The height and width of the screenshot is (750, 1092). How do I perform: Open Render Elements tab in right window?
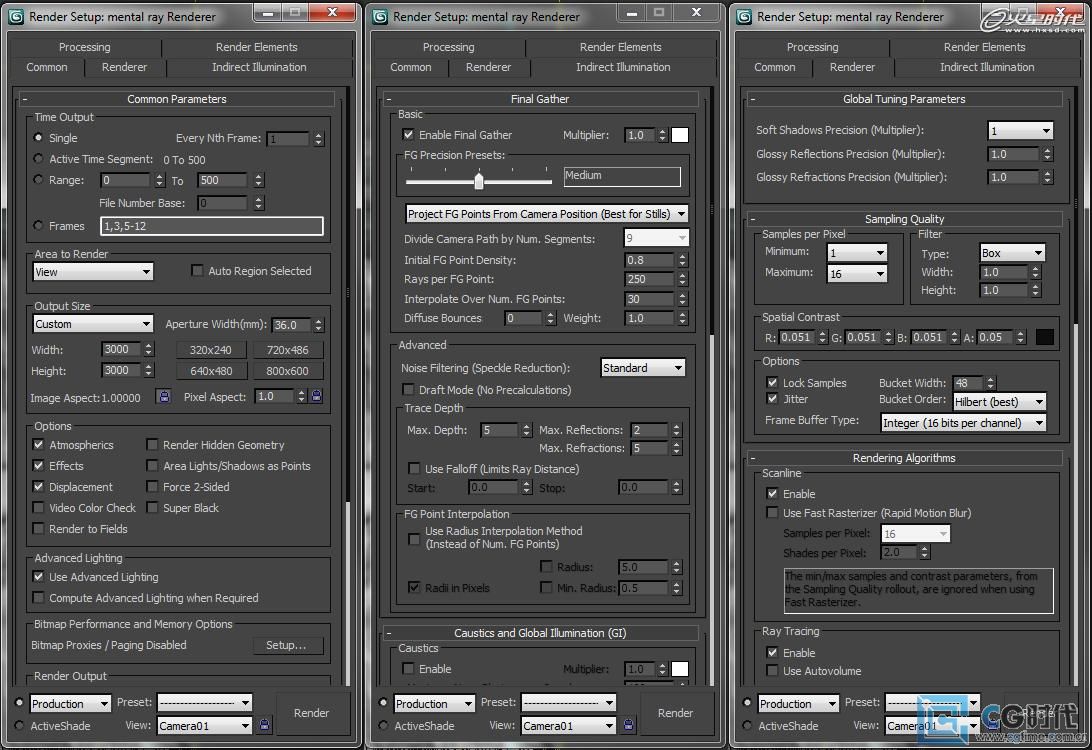(x=984, y=47)
